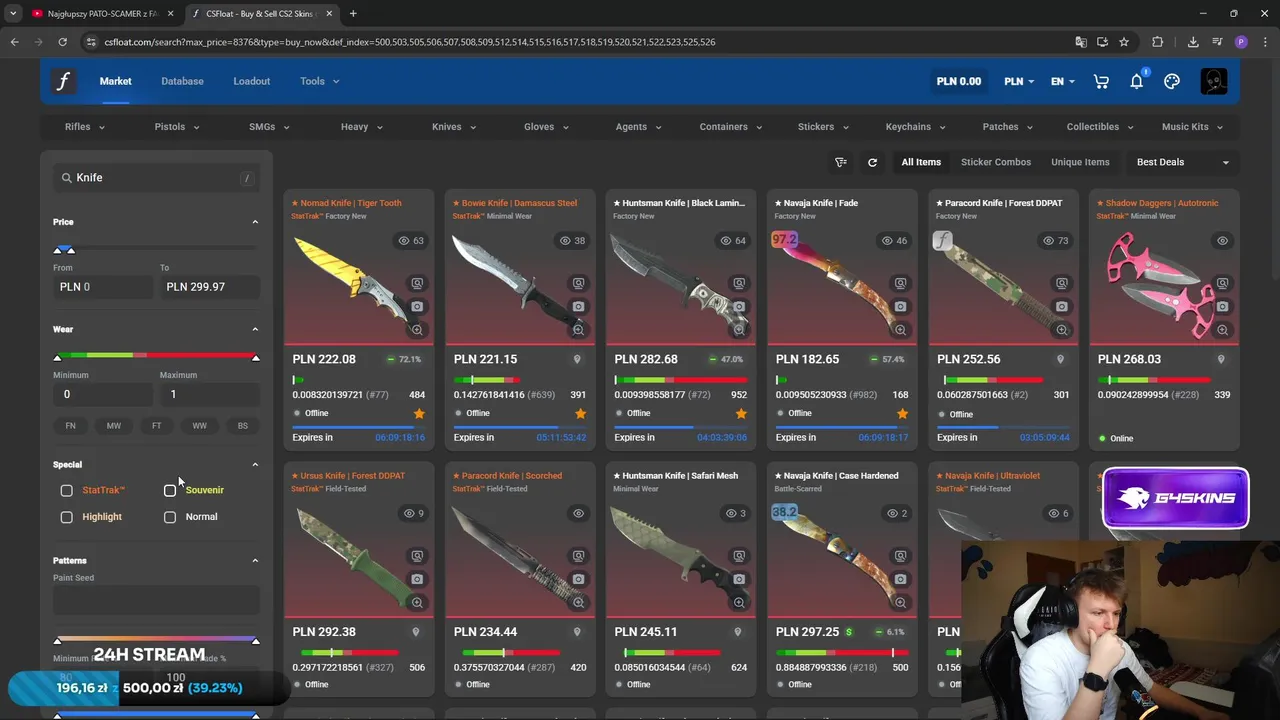Viewport: 1280px width, 720px height.
Task: Open the Best Deals sort dropdown
Action: point(1182,162)
